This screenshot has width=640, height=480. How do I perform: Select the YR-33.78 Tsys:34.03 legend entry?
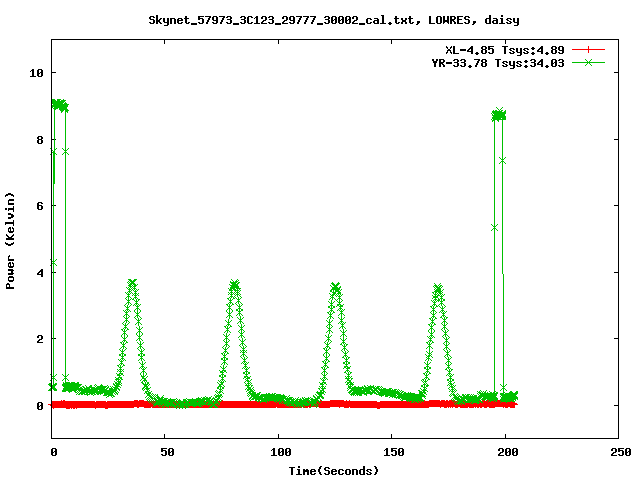(498, 63)
